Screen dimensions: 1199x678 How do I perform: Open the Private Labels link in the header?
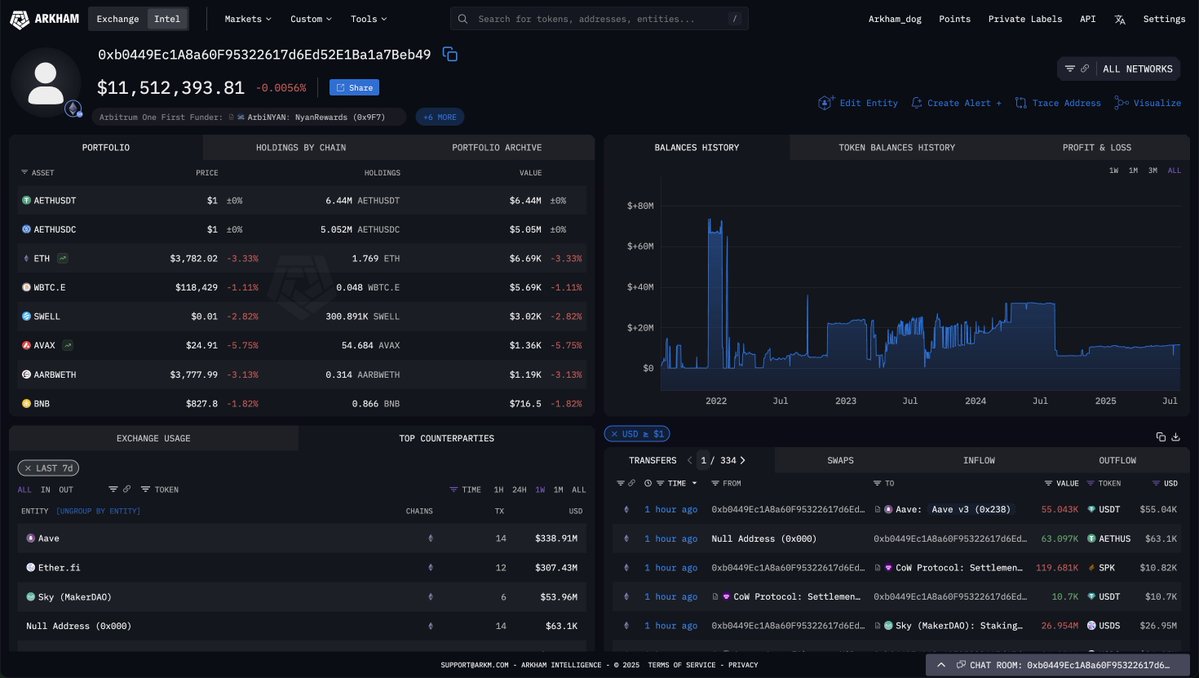[x=1025, y=19]
